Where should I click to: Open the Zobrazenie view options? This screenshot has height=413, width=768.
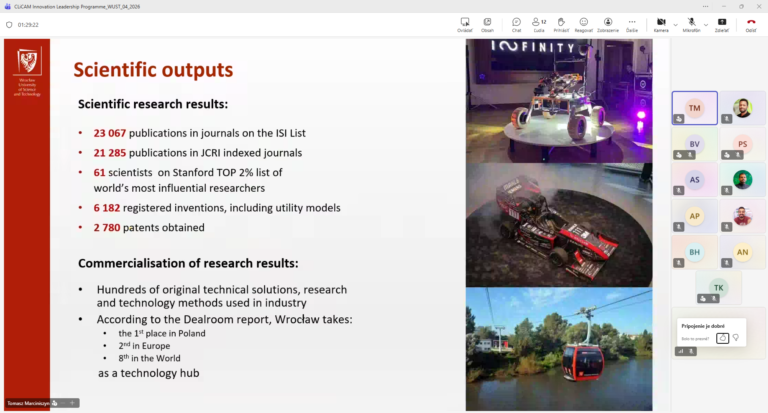608,23
